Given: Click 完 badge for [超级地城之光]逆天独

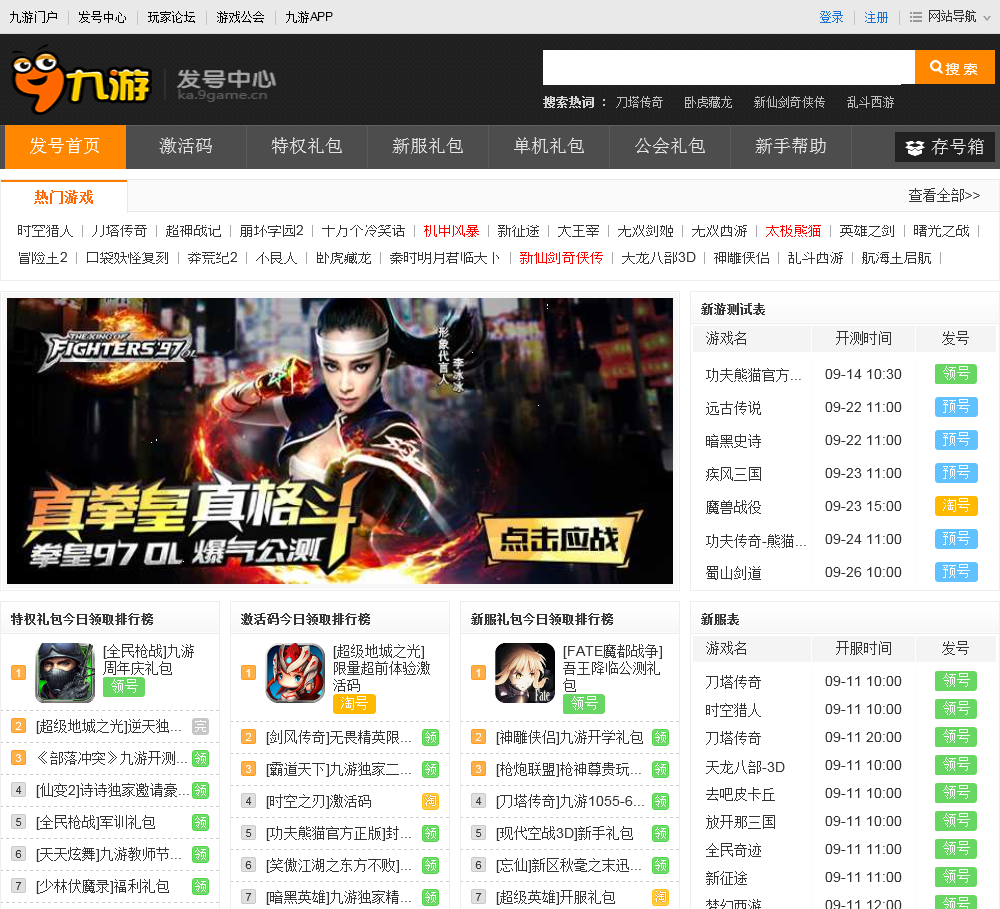Looking at the screenshot, I should 200,727.
